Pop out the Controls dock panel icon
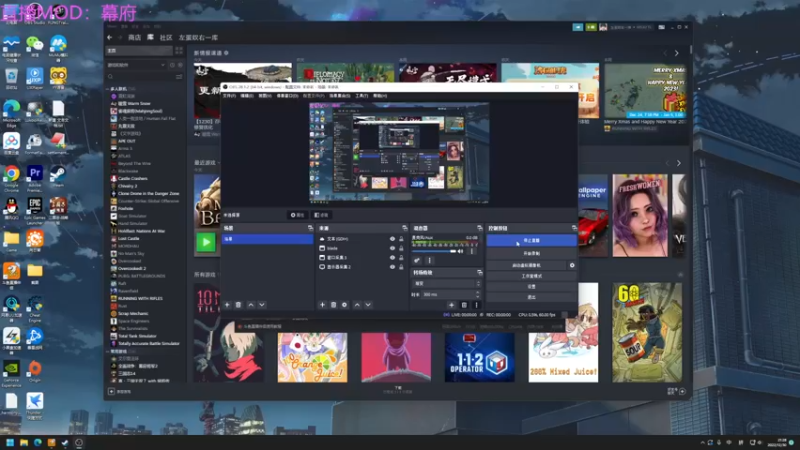This screenshot has width=800, height=450. point(574,228)
